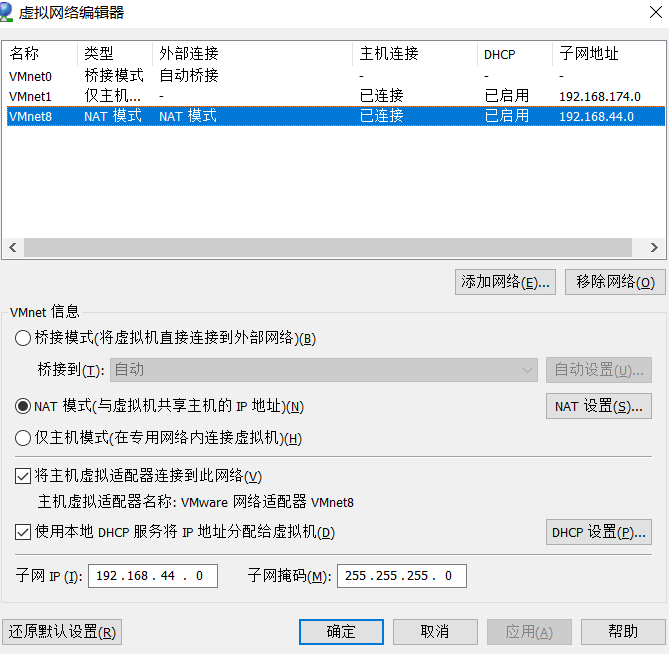Viewport: 669px width, 654px height.
Task: Open the 桥接到 dropdown list
Action: [x=324, y=370]
